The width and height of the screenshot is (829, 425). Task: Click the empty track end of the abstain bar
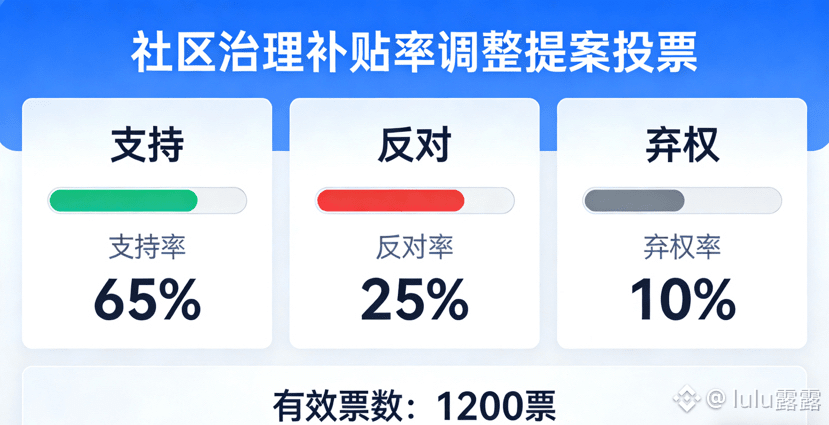(732, 200)
